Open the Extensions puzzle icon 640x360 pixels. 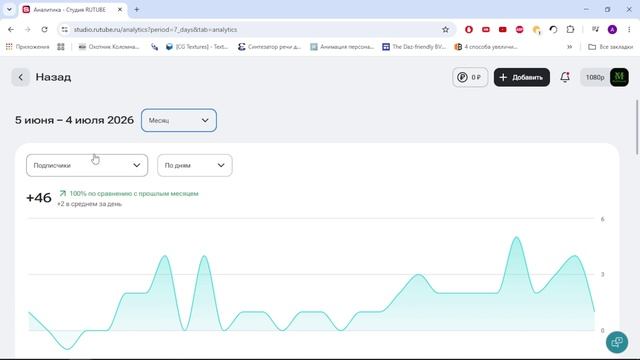click(570, 29)
